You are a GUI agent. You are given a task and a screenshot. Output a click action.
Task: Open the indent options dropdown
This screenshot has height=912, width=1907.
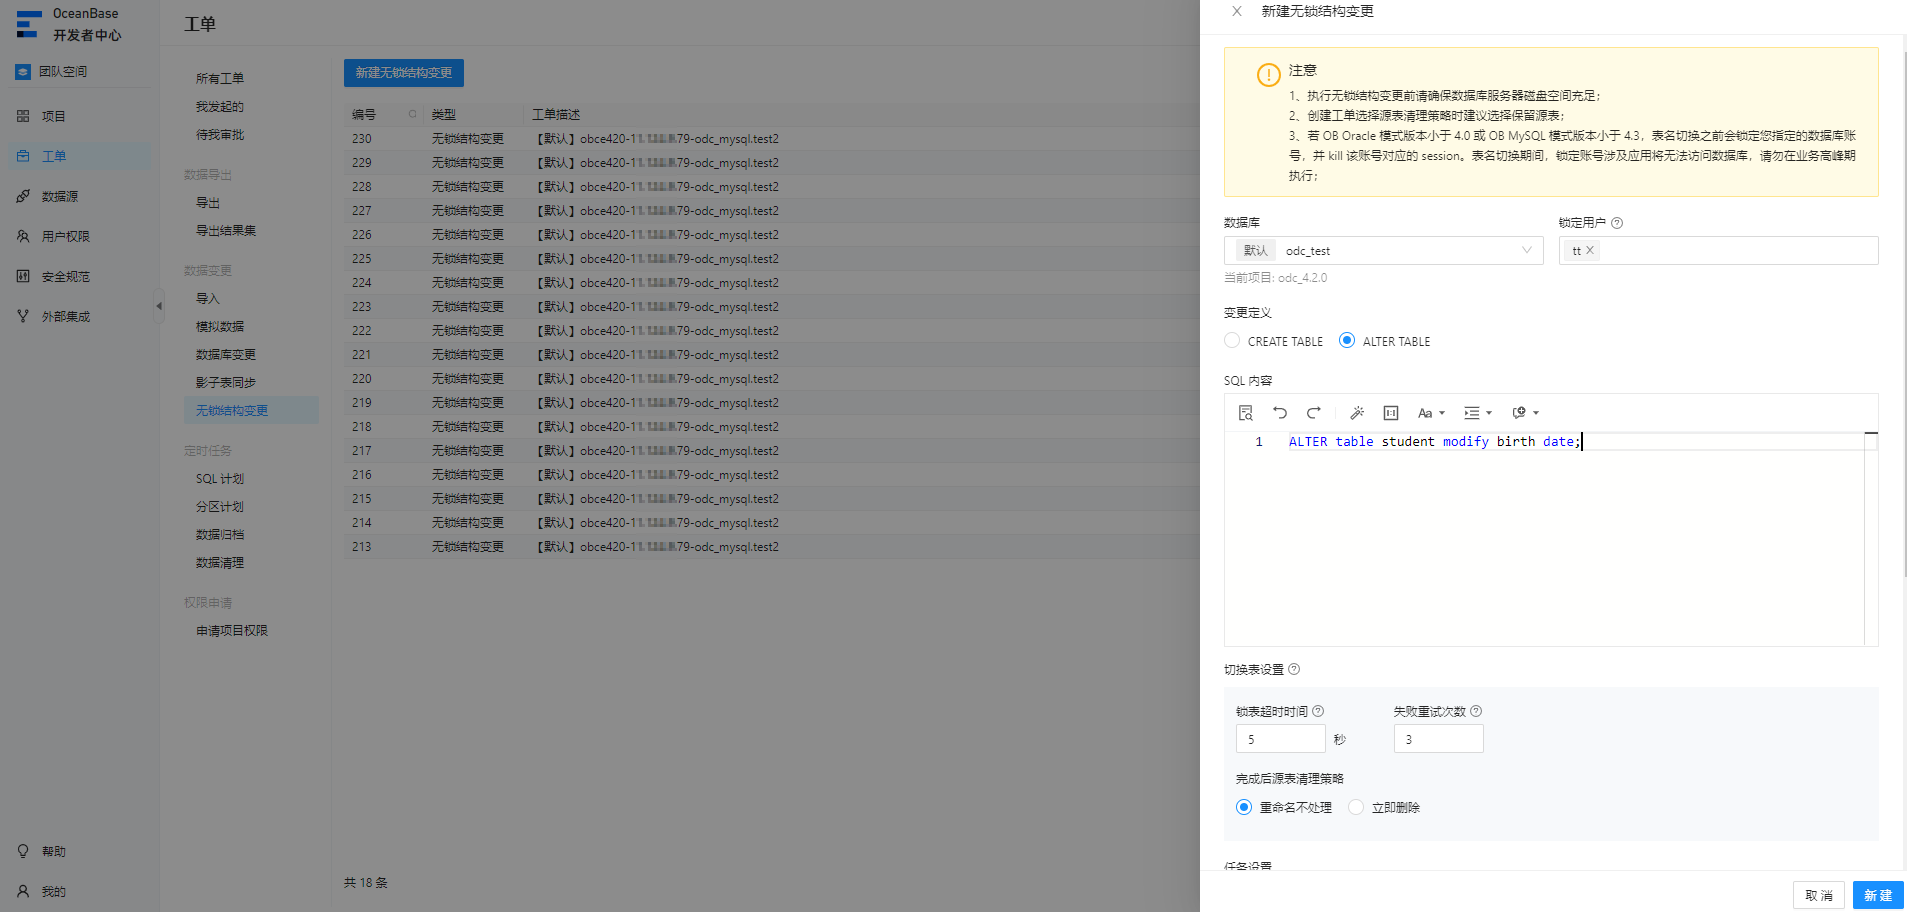[1478, 413]
